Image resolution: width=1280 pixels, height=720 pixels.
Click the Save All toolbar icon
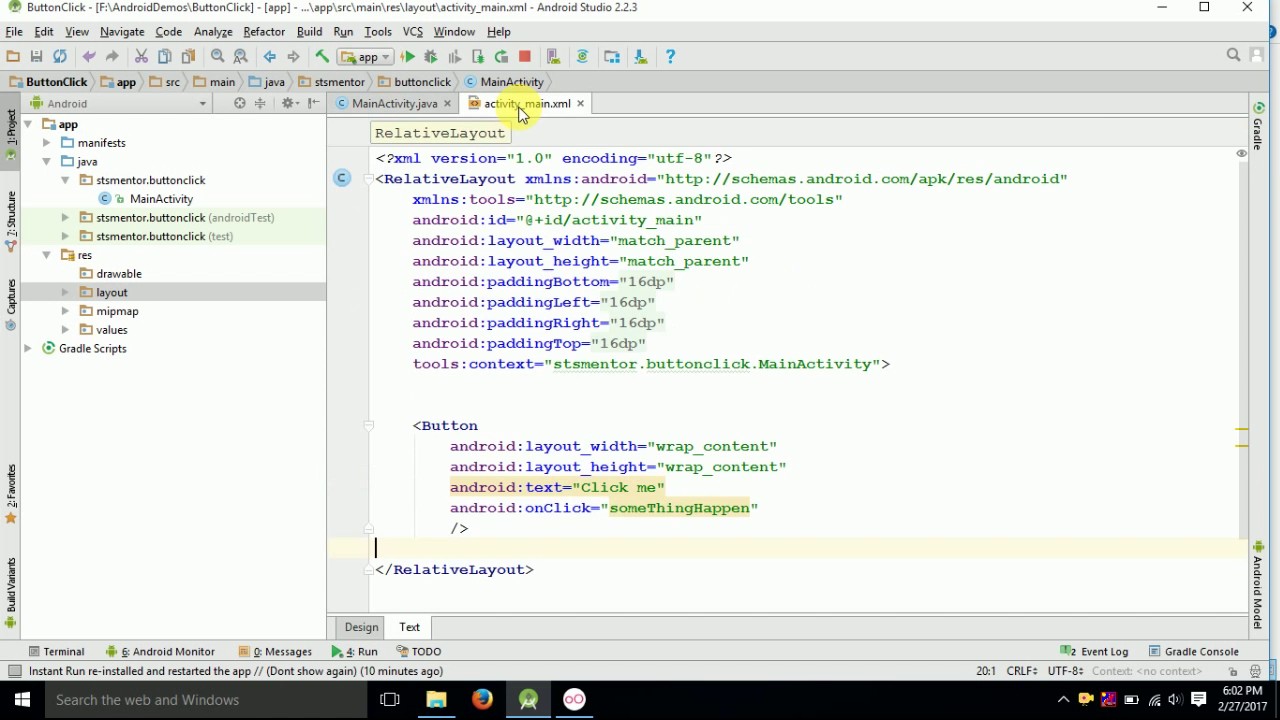click(x=36, y=57)
